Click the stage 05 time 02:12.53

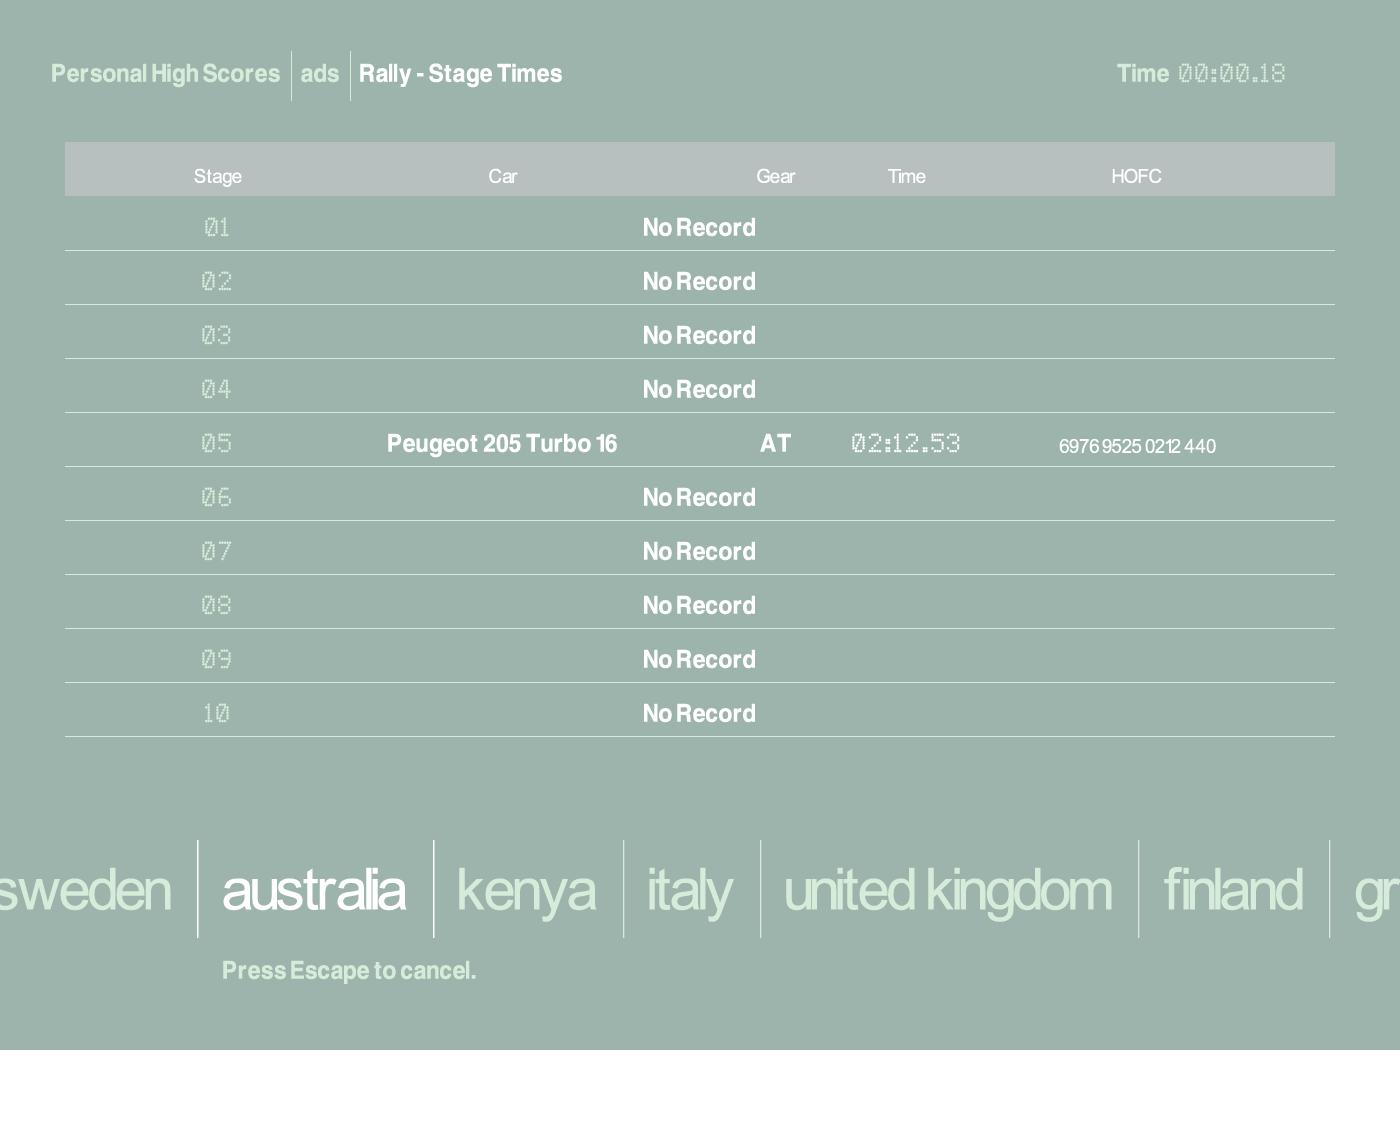click(905, 444)
